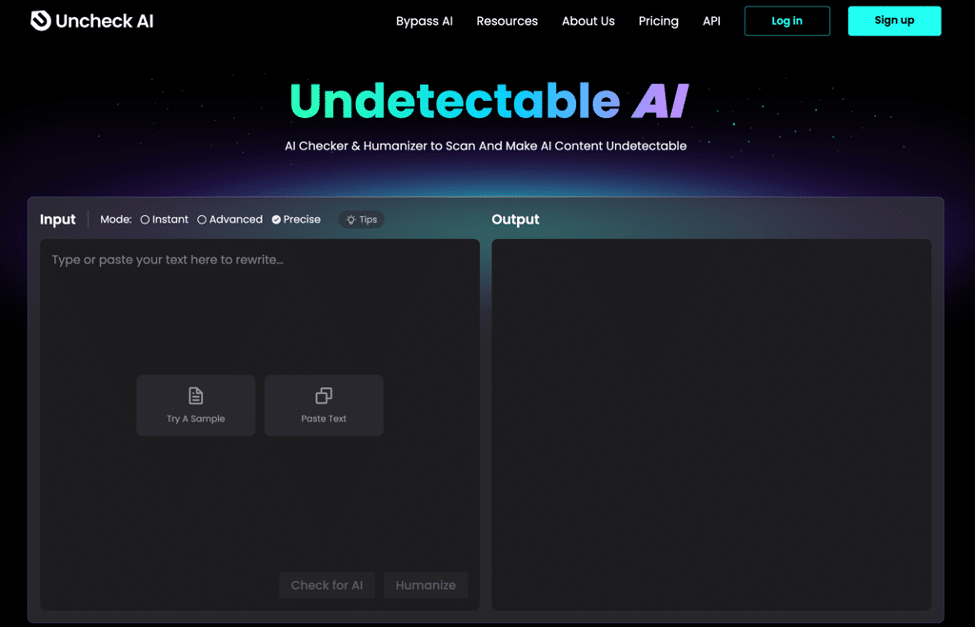
Task: Click the Humanize button
Action: 426,585
